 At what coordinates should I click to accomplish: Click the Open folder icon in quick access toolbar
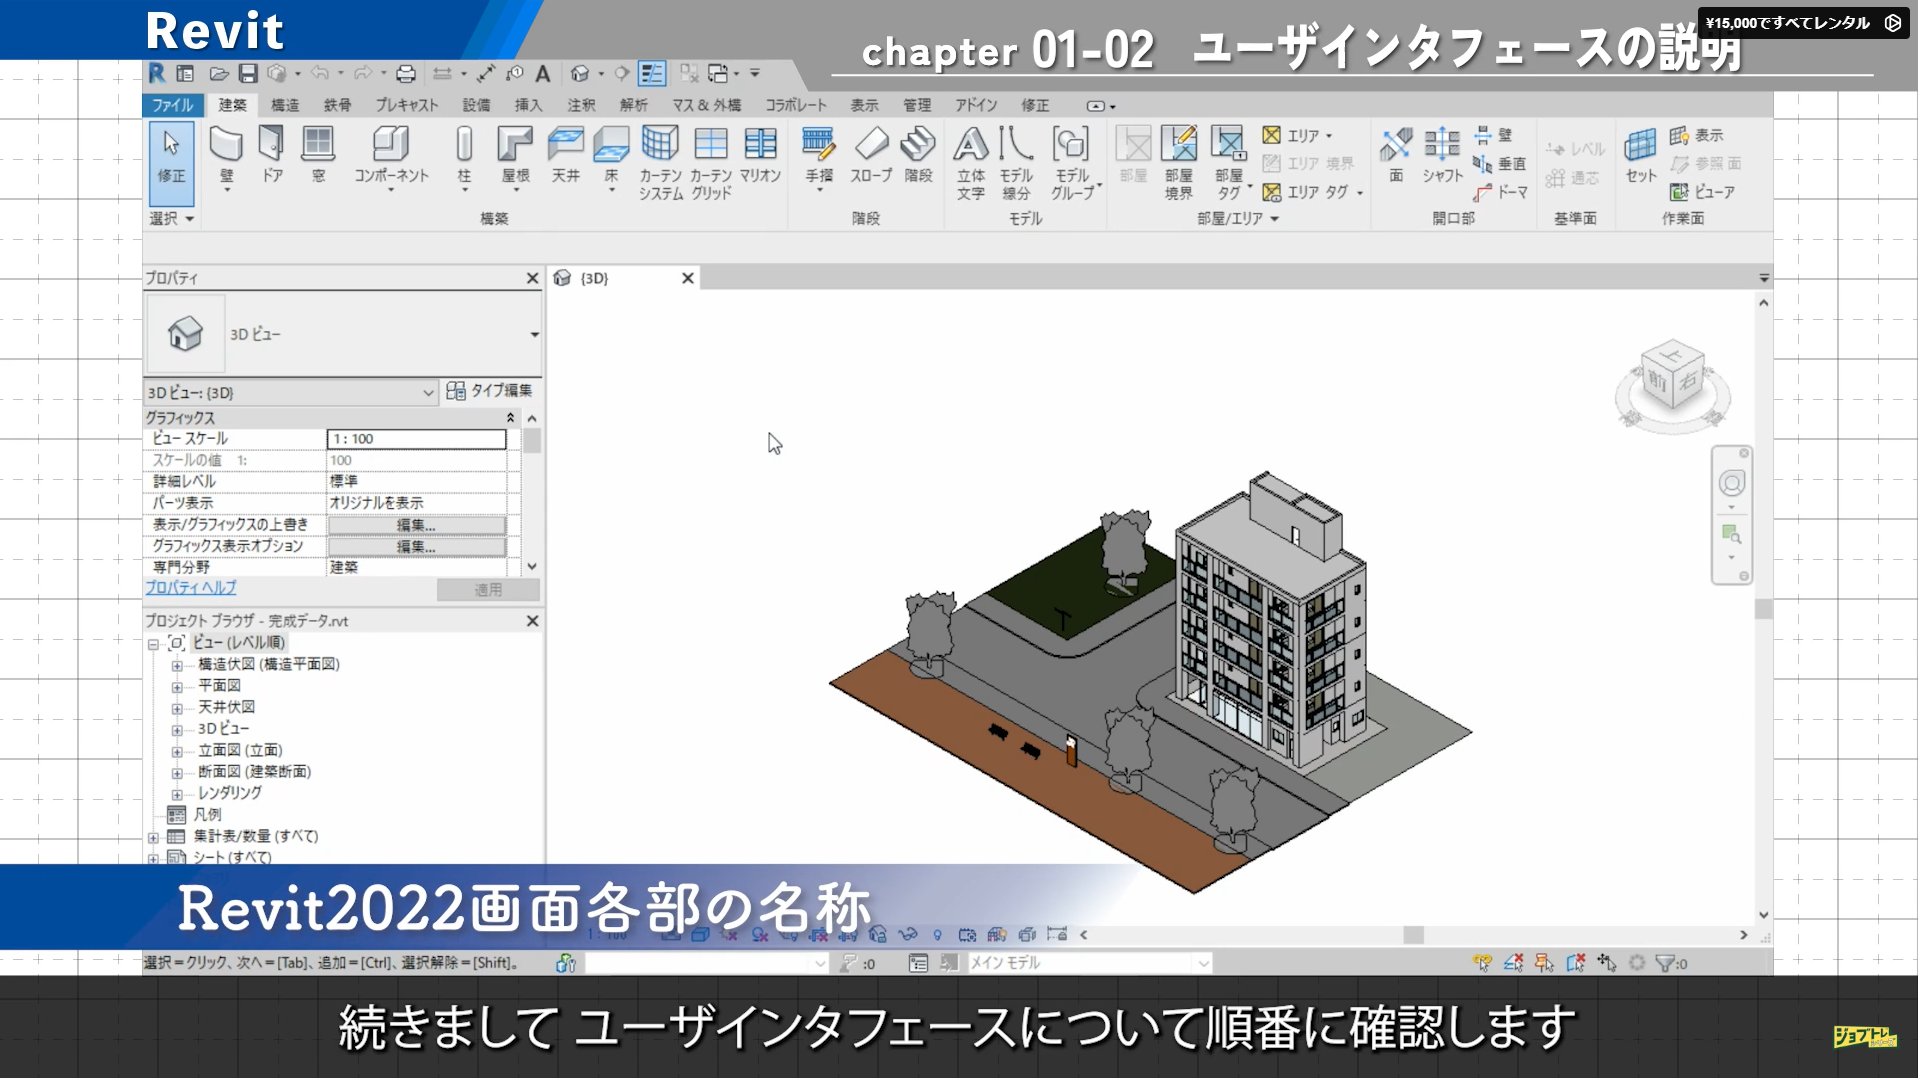[219, 73]
